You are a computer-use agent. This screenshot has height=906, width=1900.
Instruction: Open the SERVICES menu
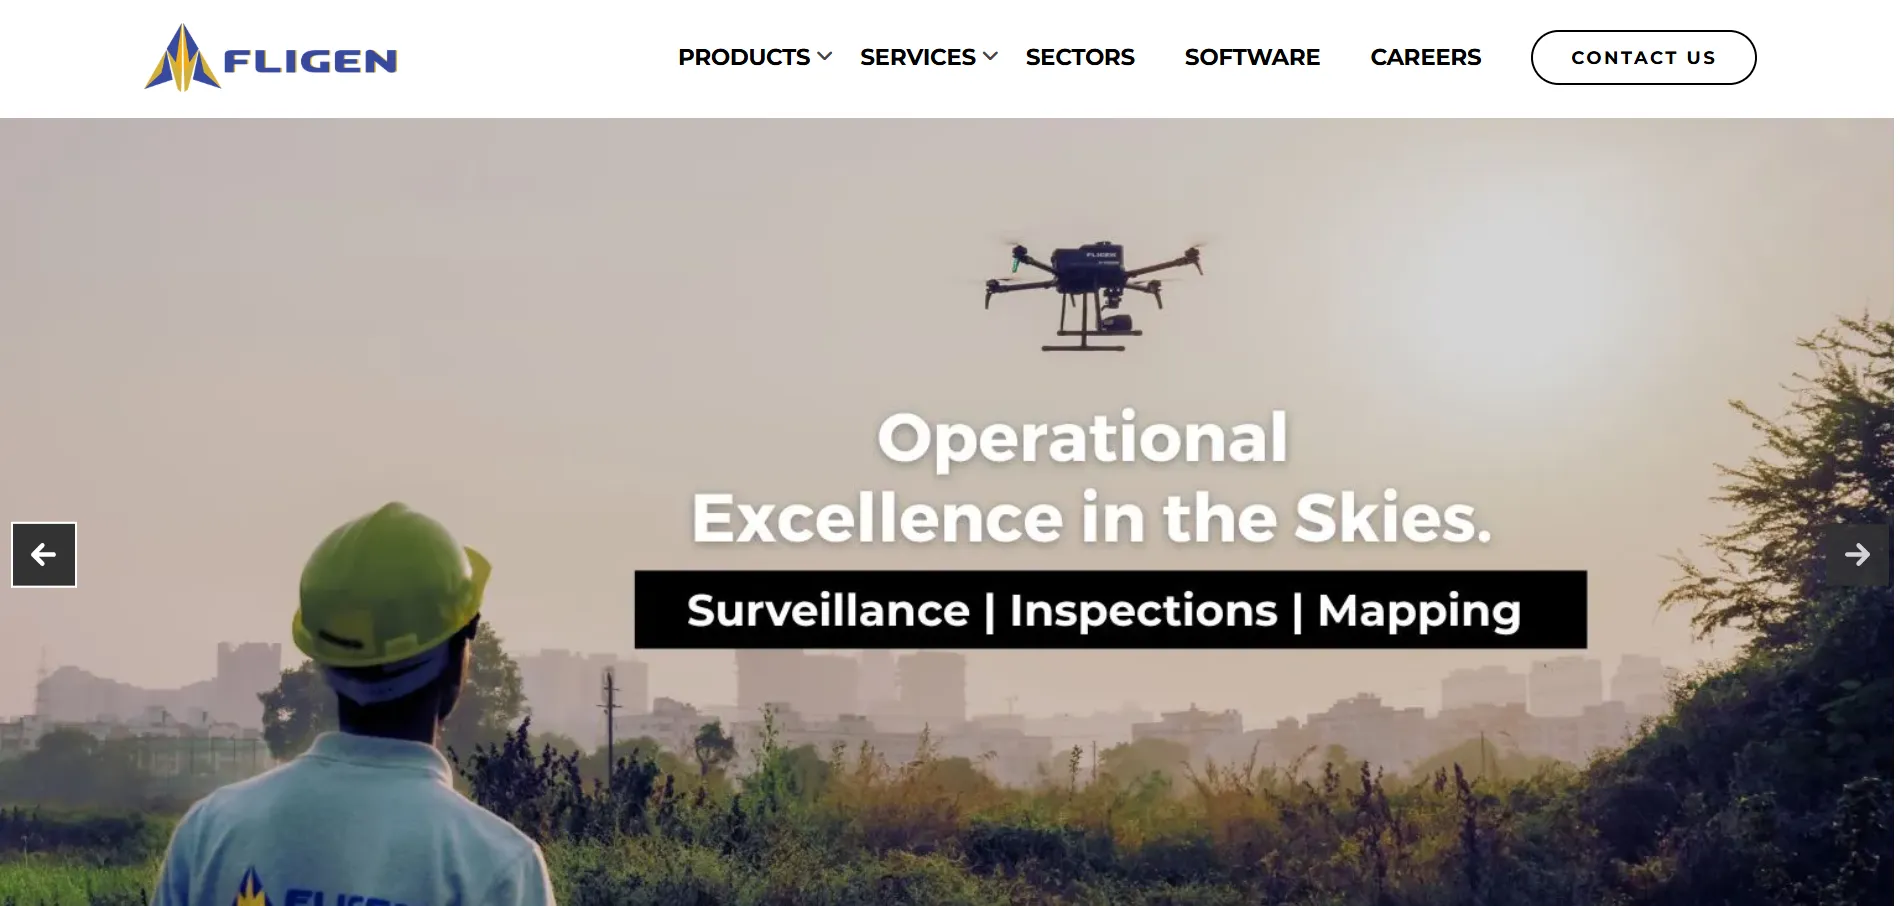pyautogui.click(x=917, y=57)
